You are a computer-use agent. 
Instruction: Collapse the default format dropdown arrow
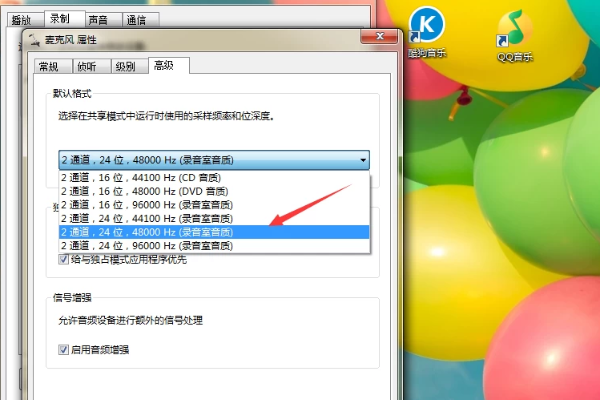pyautogui.click(x=363, y=160)
